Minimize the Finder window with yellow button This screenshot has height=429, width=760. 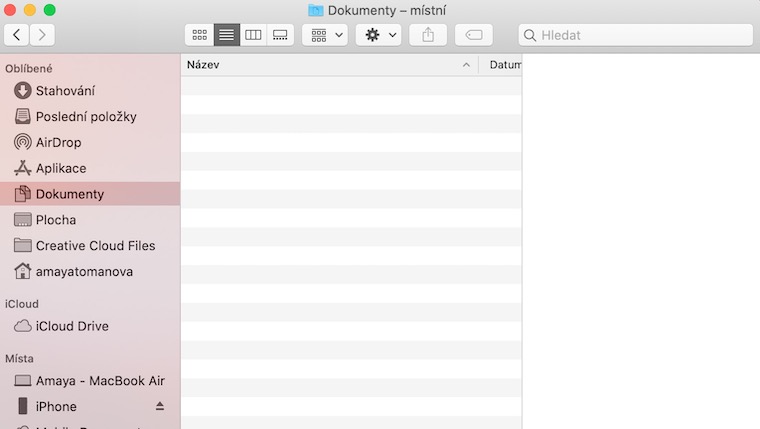(30, 10)
